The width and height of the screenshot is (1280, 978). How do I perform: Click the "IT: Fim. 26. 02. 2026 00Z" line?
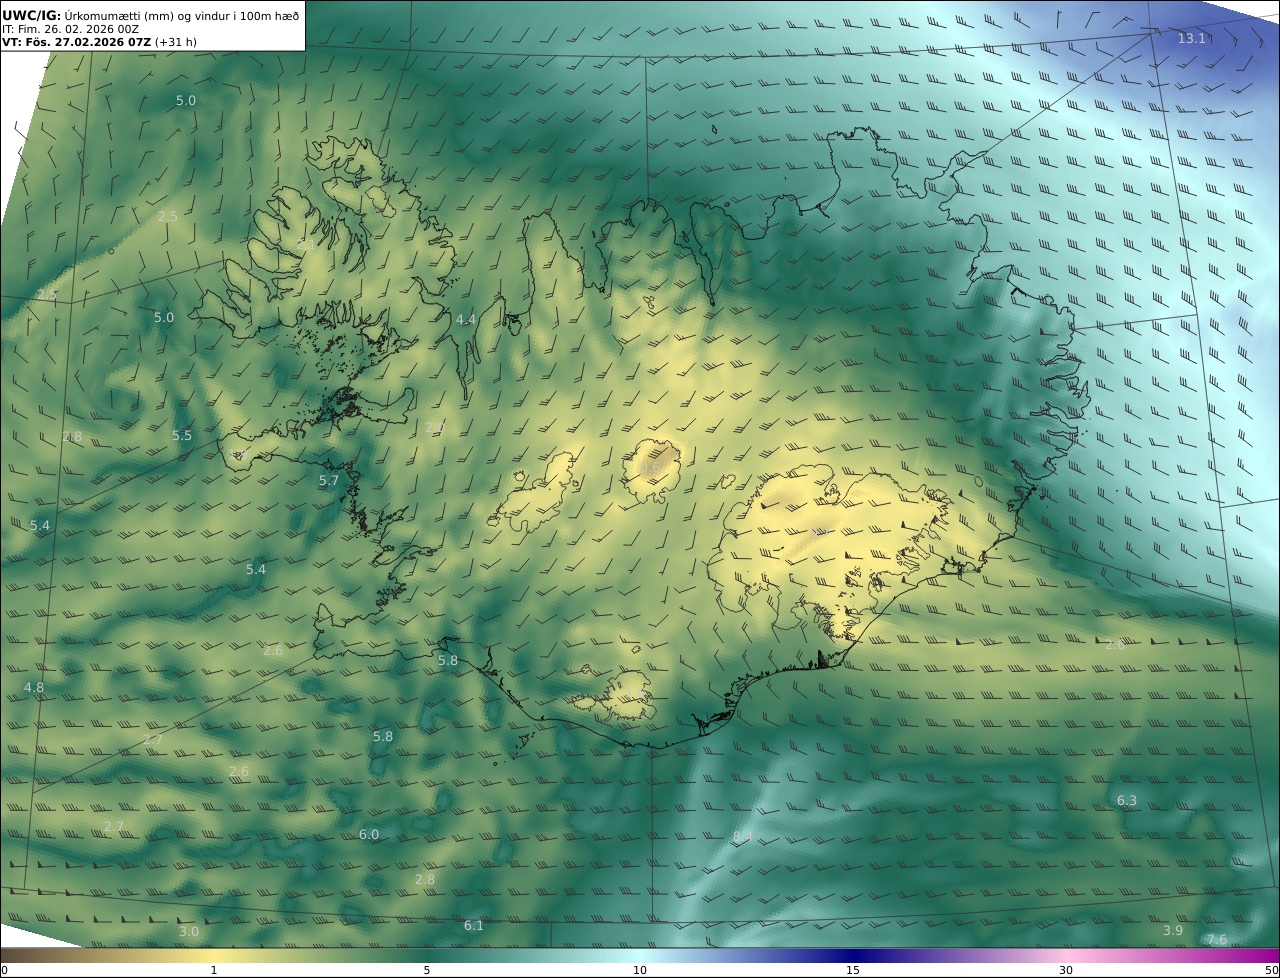point(70,29)
